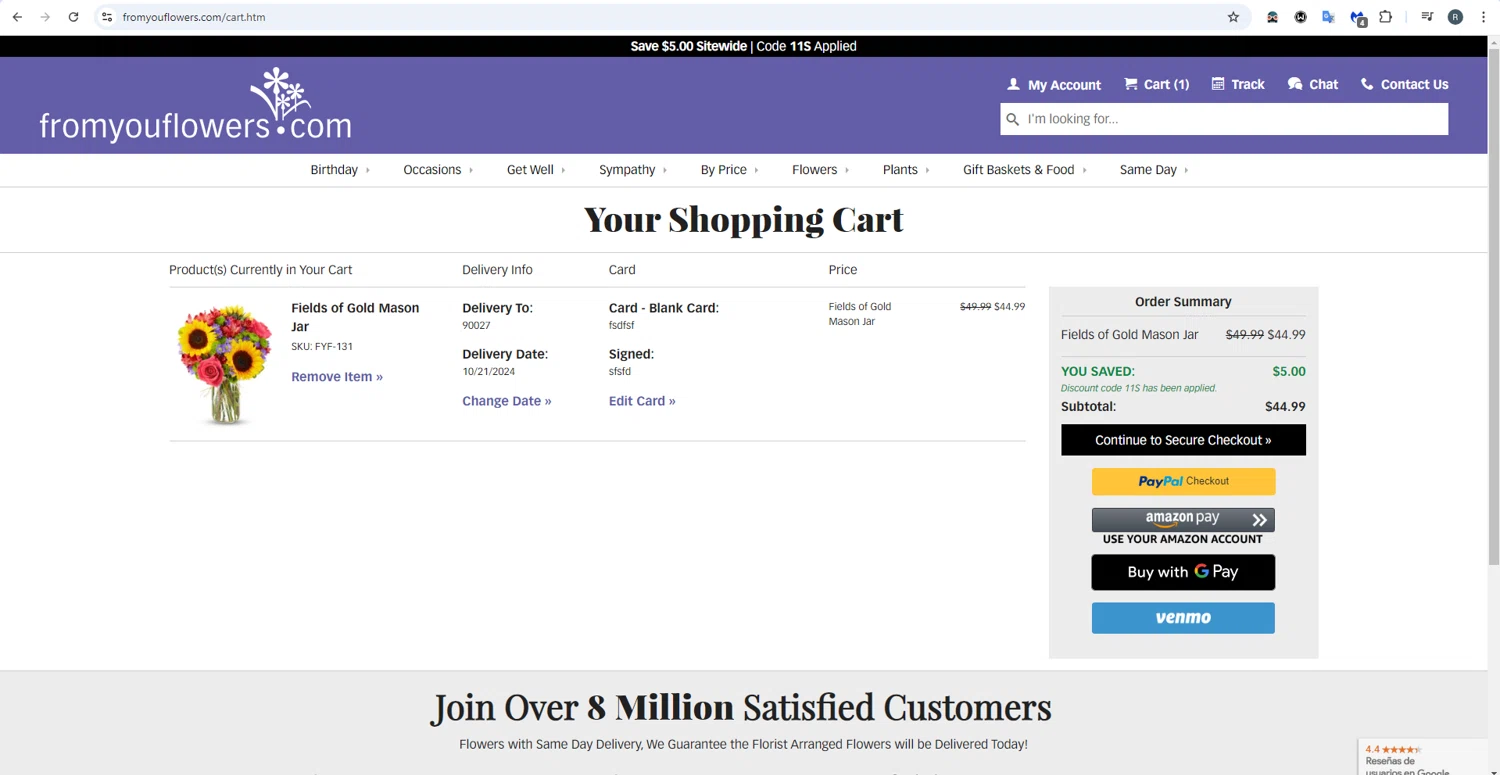The image size is (1500, 775).
Task: Expand the Sympathy menu
Action: [633, 170]
